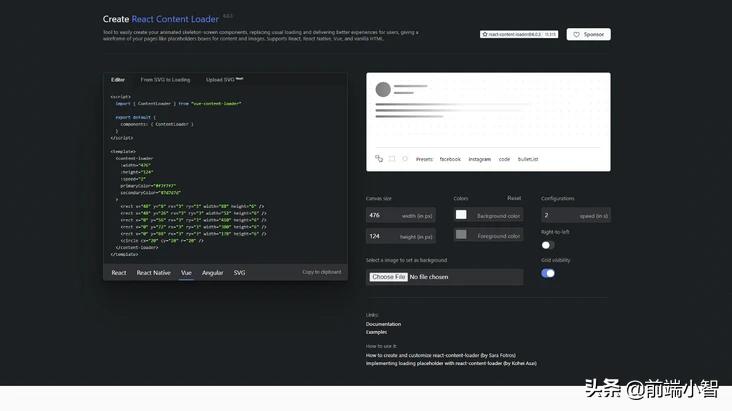
Task: Open the Upload SVG tab
Action: tap(224, 80)
